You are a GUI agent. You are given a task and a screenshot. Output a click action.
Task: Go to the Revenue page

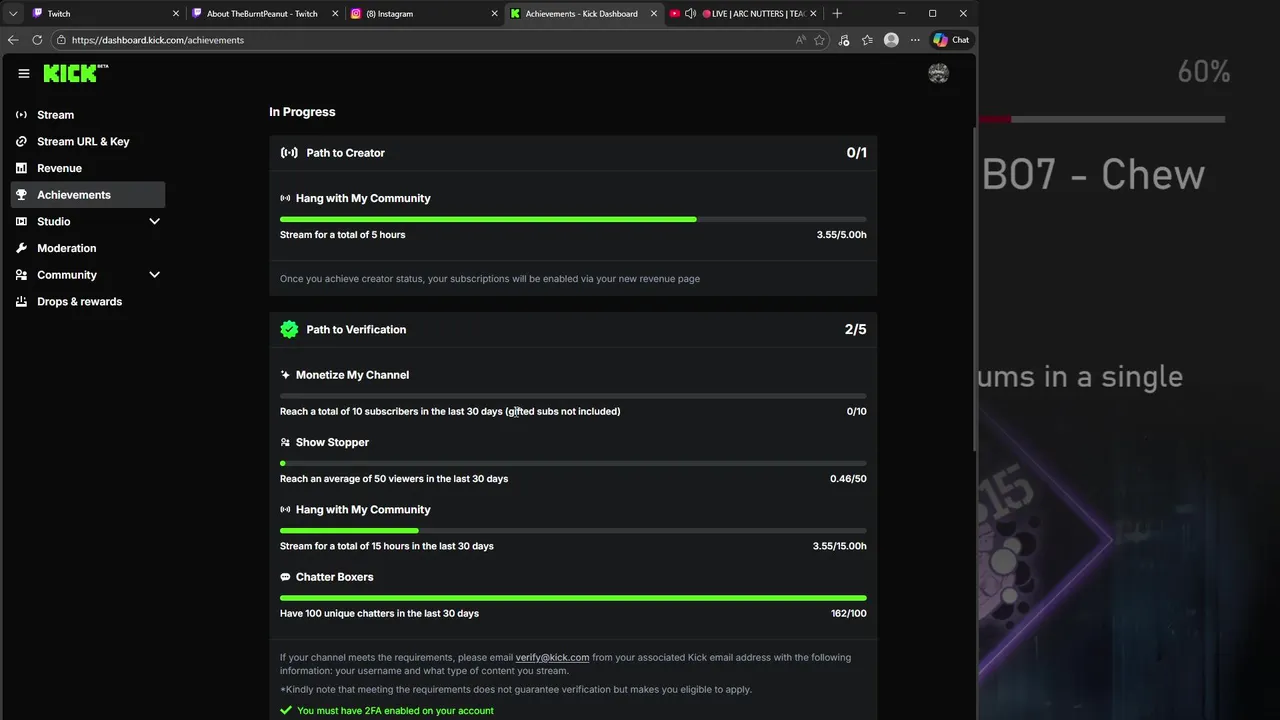click(x=88, y=168)
